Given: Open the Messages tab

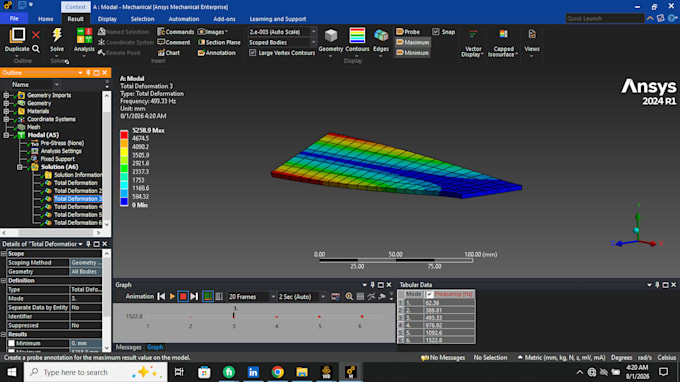Looking at the screenshot, I should [128, 347].
